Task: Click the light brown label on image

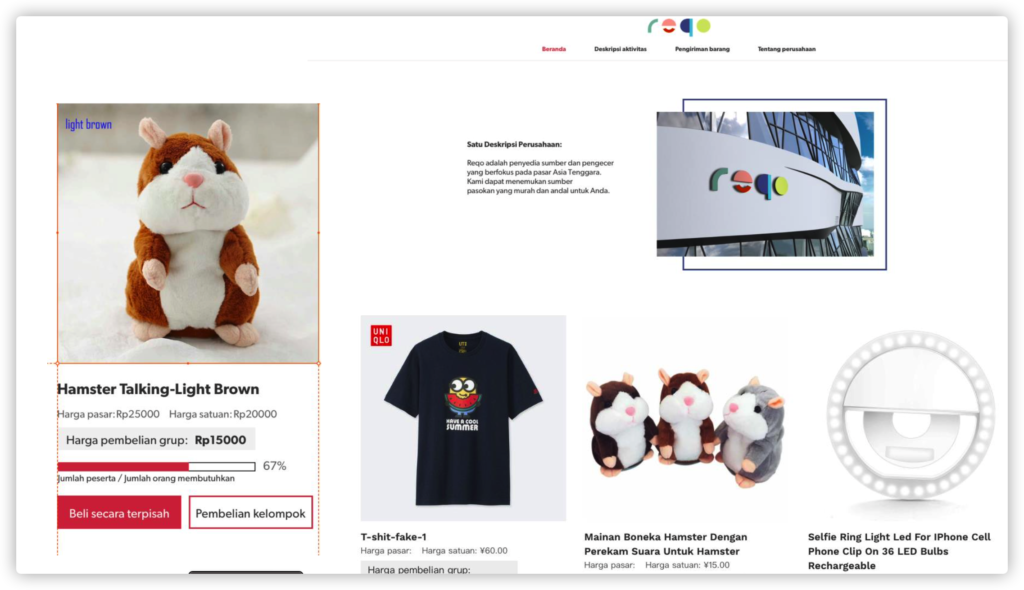Action: pos(88,124)
